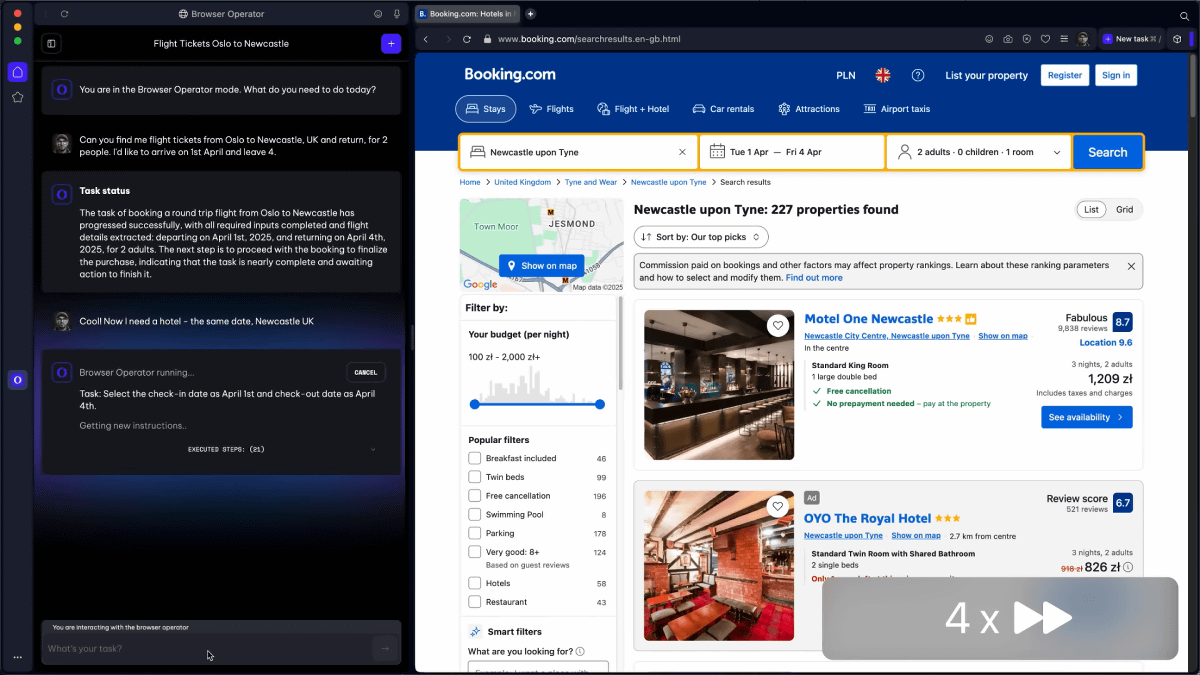Open the profile avatar in browser toolbar

tap(1084, 39)
